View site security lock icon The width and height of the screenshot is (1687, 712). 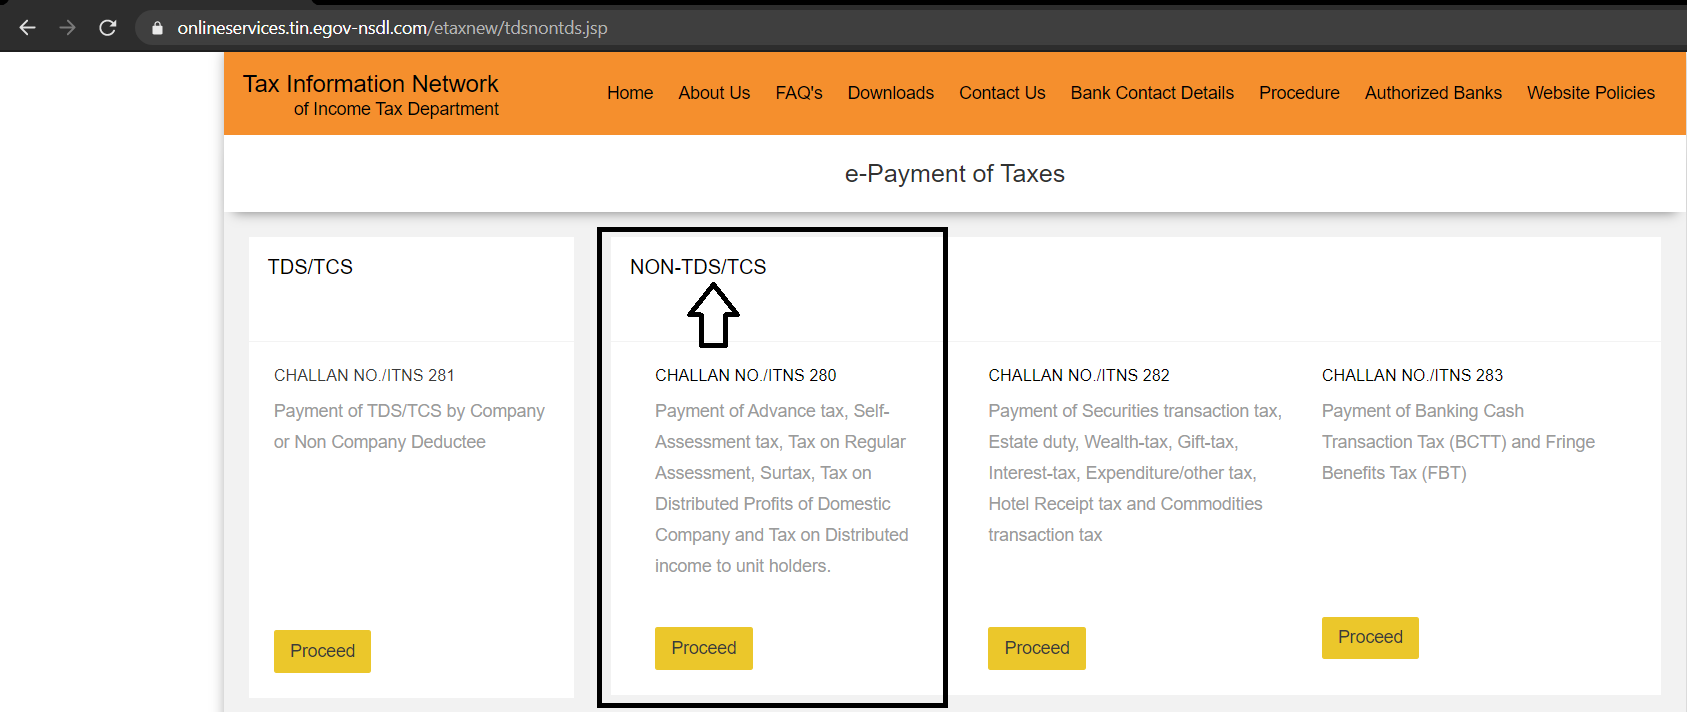coord(157,28)
